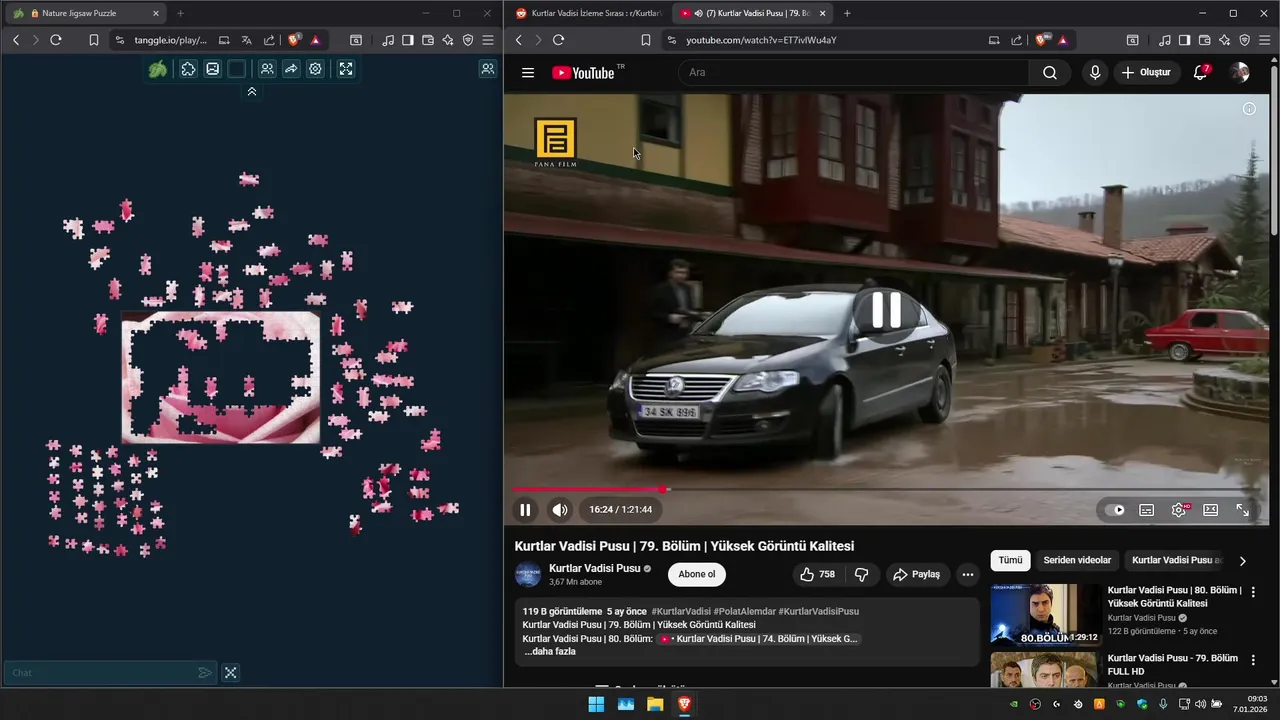Open the Tanggle leaf logo menu
1280x720 pixels.
click(158, 69)
